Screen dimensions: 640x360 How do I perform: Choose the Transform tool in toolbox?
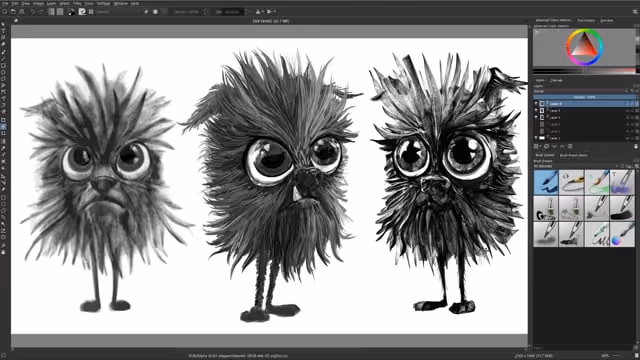[3, 120]
